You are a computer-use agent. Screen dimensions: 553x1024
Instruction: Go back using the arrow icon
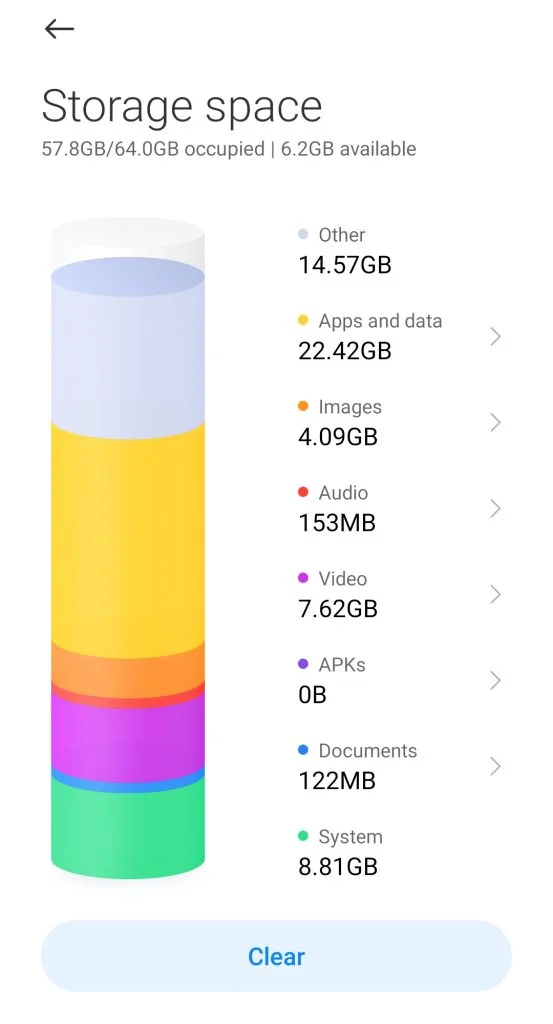(x=59, y=29)
